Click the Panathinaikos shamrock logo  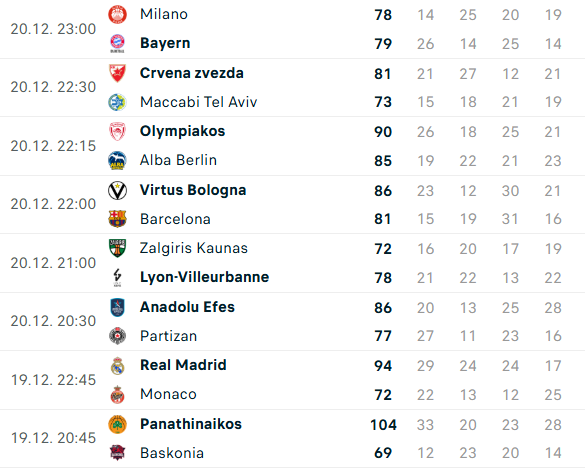point(117,424)
